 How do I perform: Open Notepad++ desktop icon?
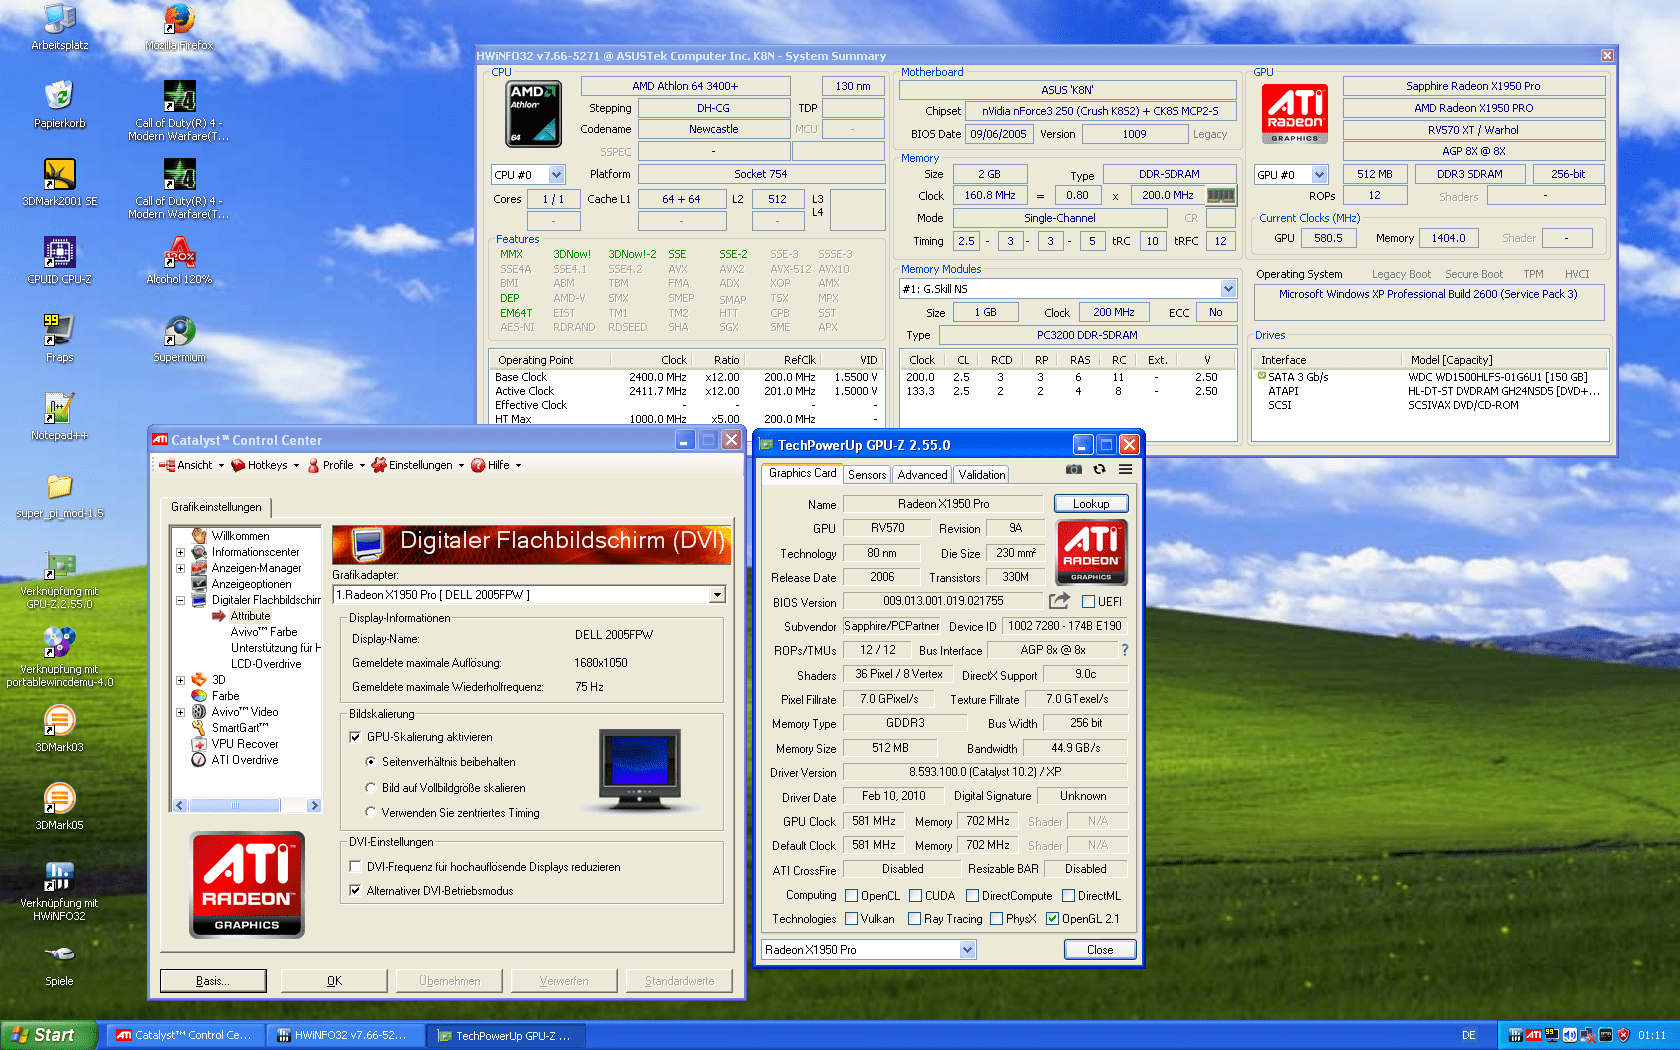pos(60,416)
